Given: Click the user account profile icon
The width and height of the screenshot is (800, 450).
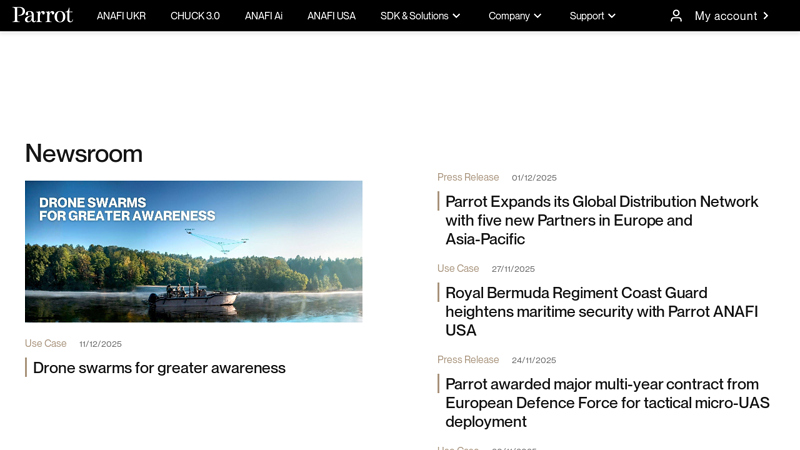Looking at the screenshot, I should (676, 16).
